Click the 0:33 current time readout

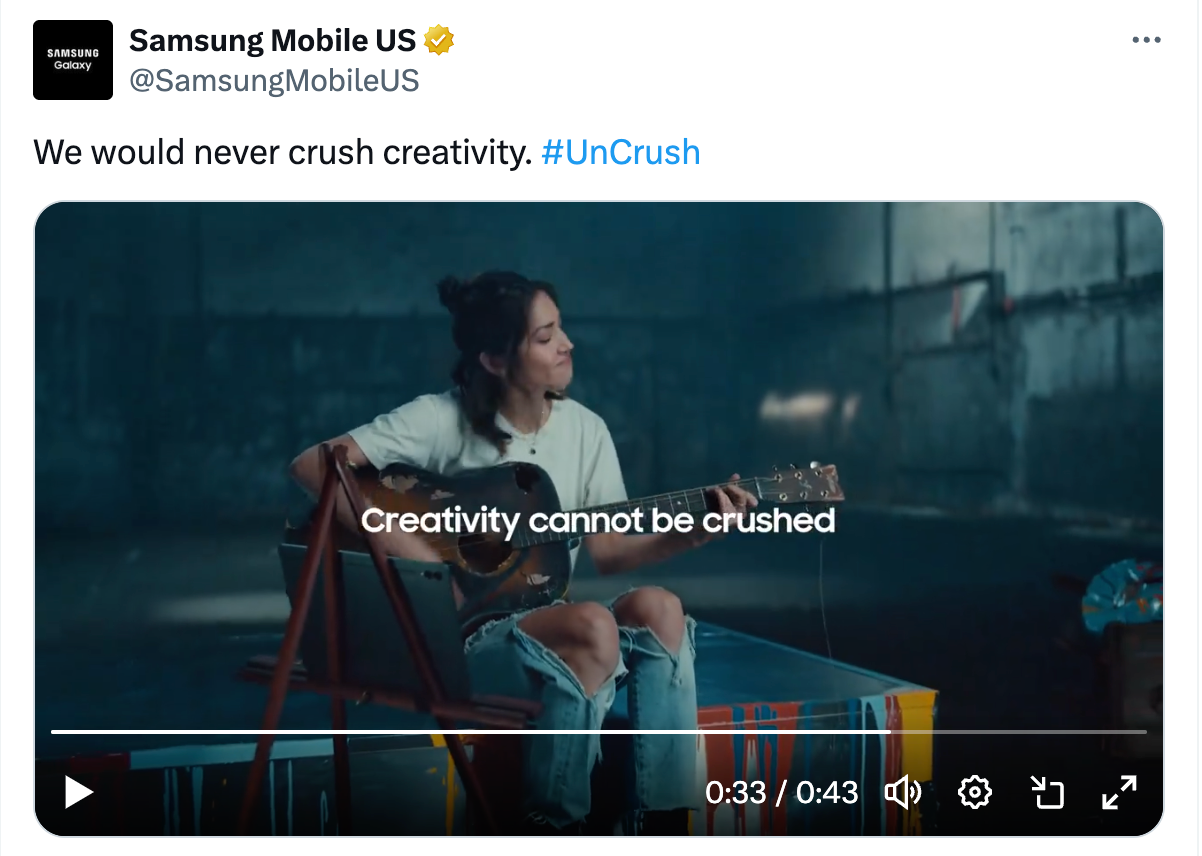[735, 793]
